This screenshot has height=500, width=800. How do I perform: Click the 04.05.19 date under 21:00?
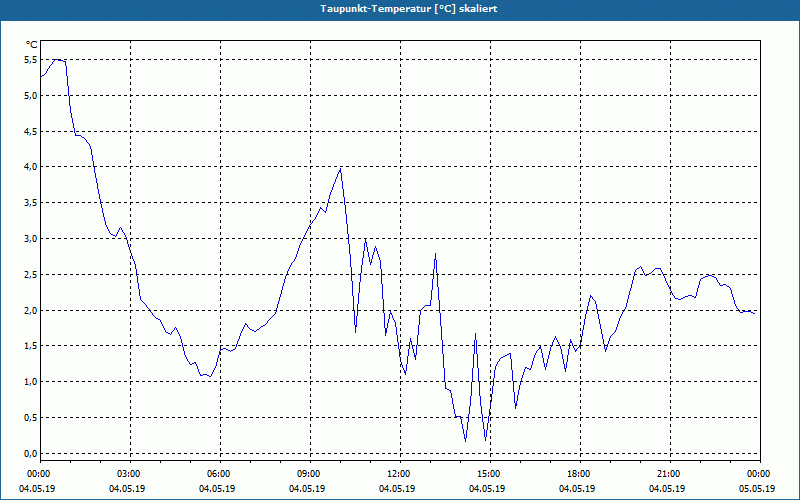[667, 488]
